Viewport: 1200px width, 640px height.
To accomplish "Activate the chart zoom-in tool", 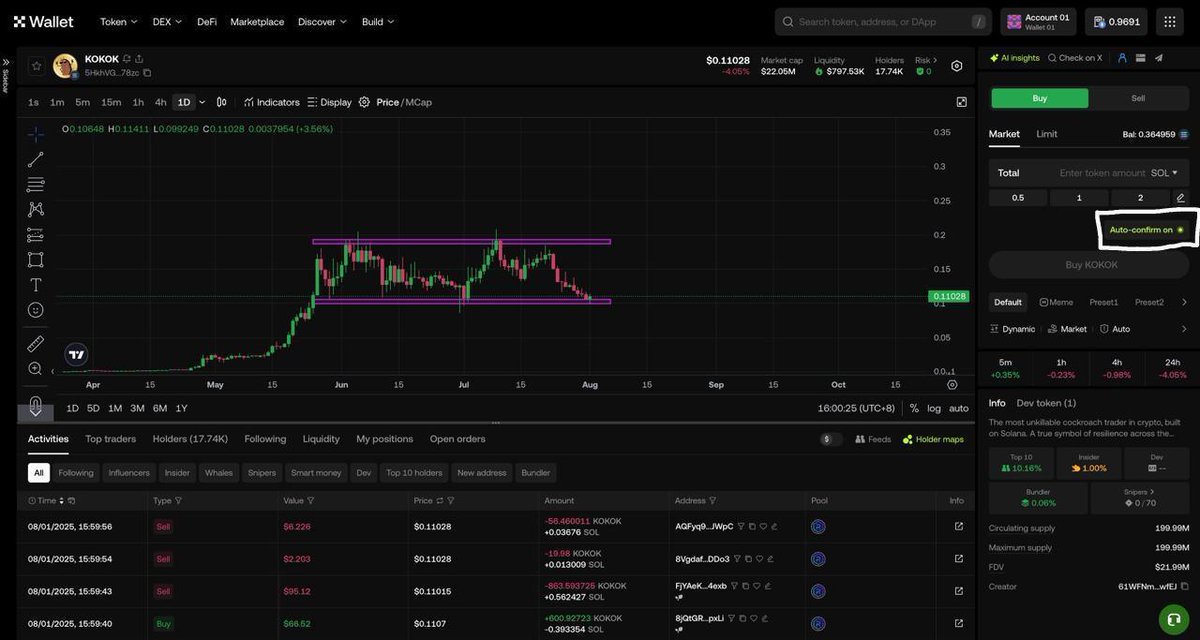I will pyautogui.click(x=35, y=369).
